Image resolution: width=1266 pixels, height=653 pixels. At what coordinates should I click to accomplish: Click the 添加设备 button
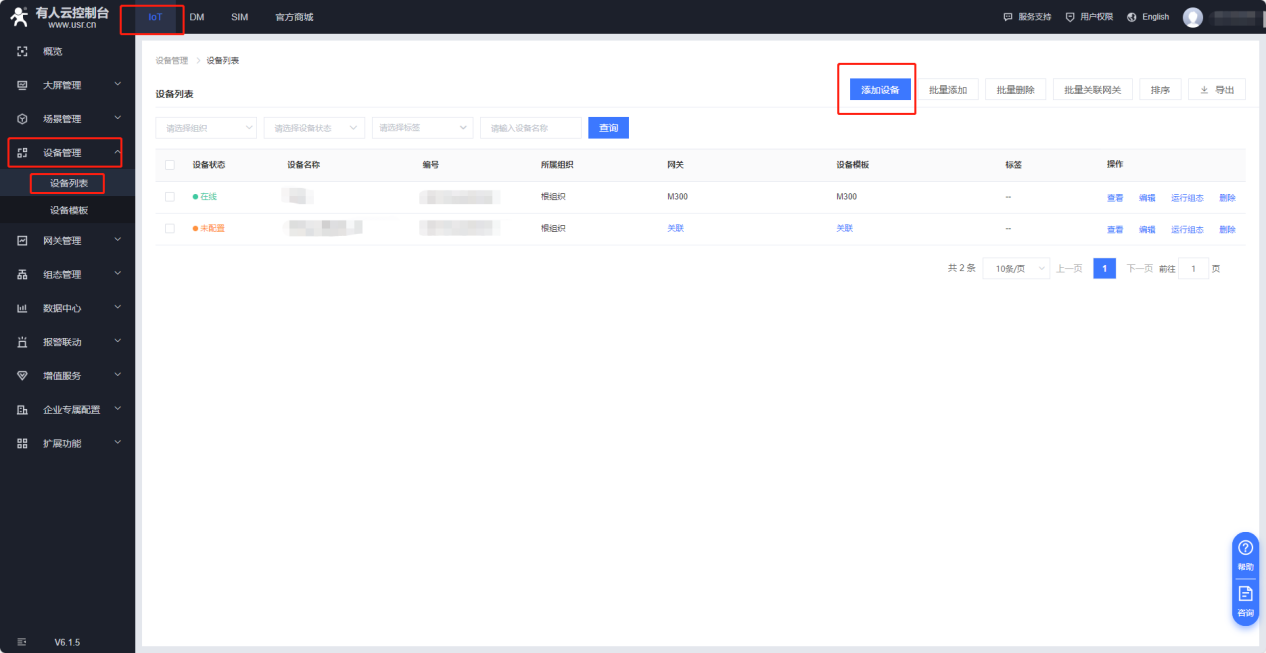tap(880, 90)
